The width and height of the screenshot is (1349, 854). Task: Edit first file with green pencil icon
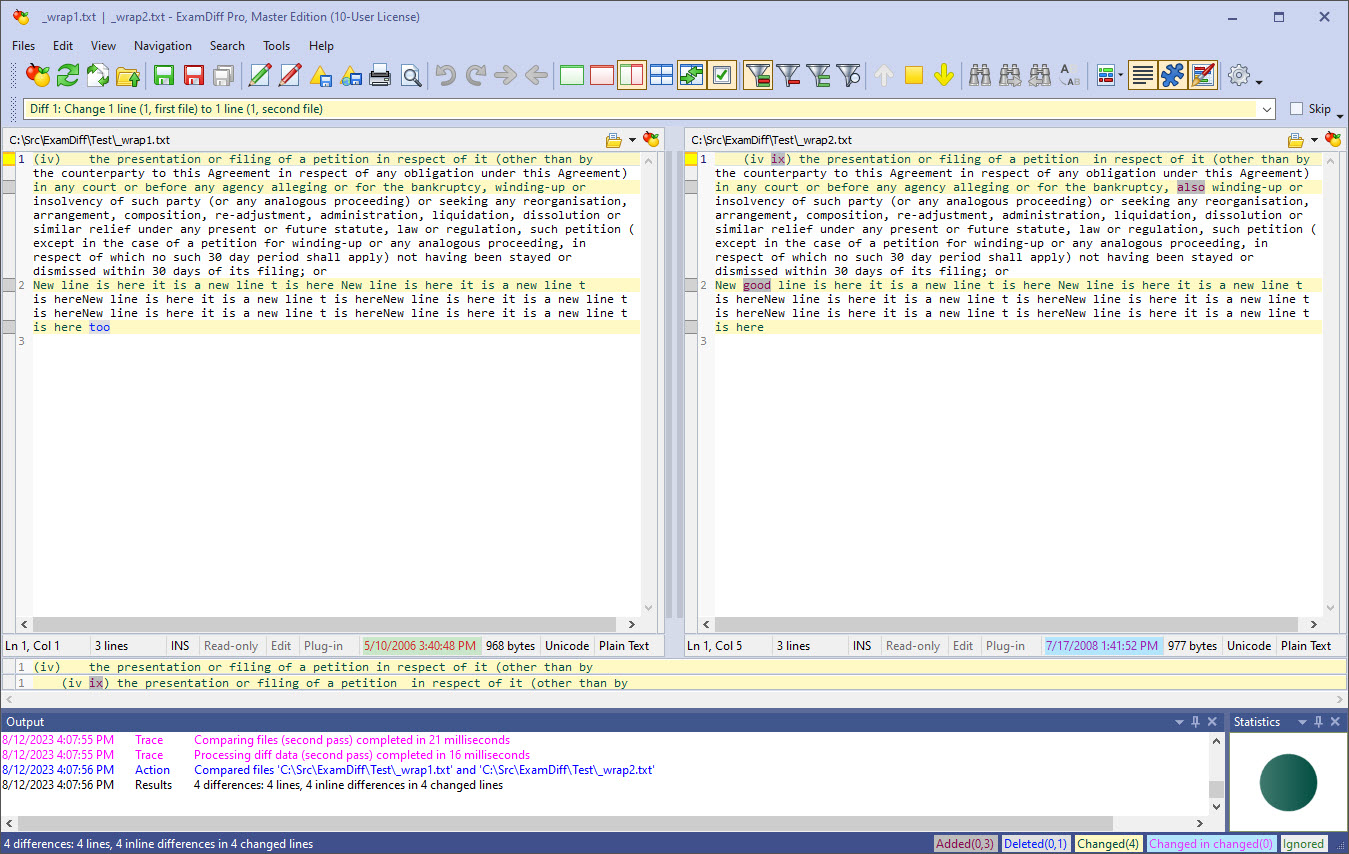click(260, 75)
